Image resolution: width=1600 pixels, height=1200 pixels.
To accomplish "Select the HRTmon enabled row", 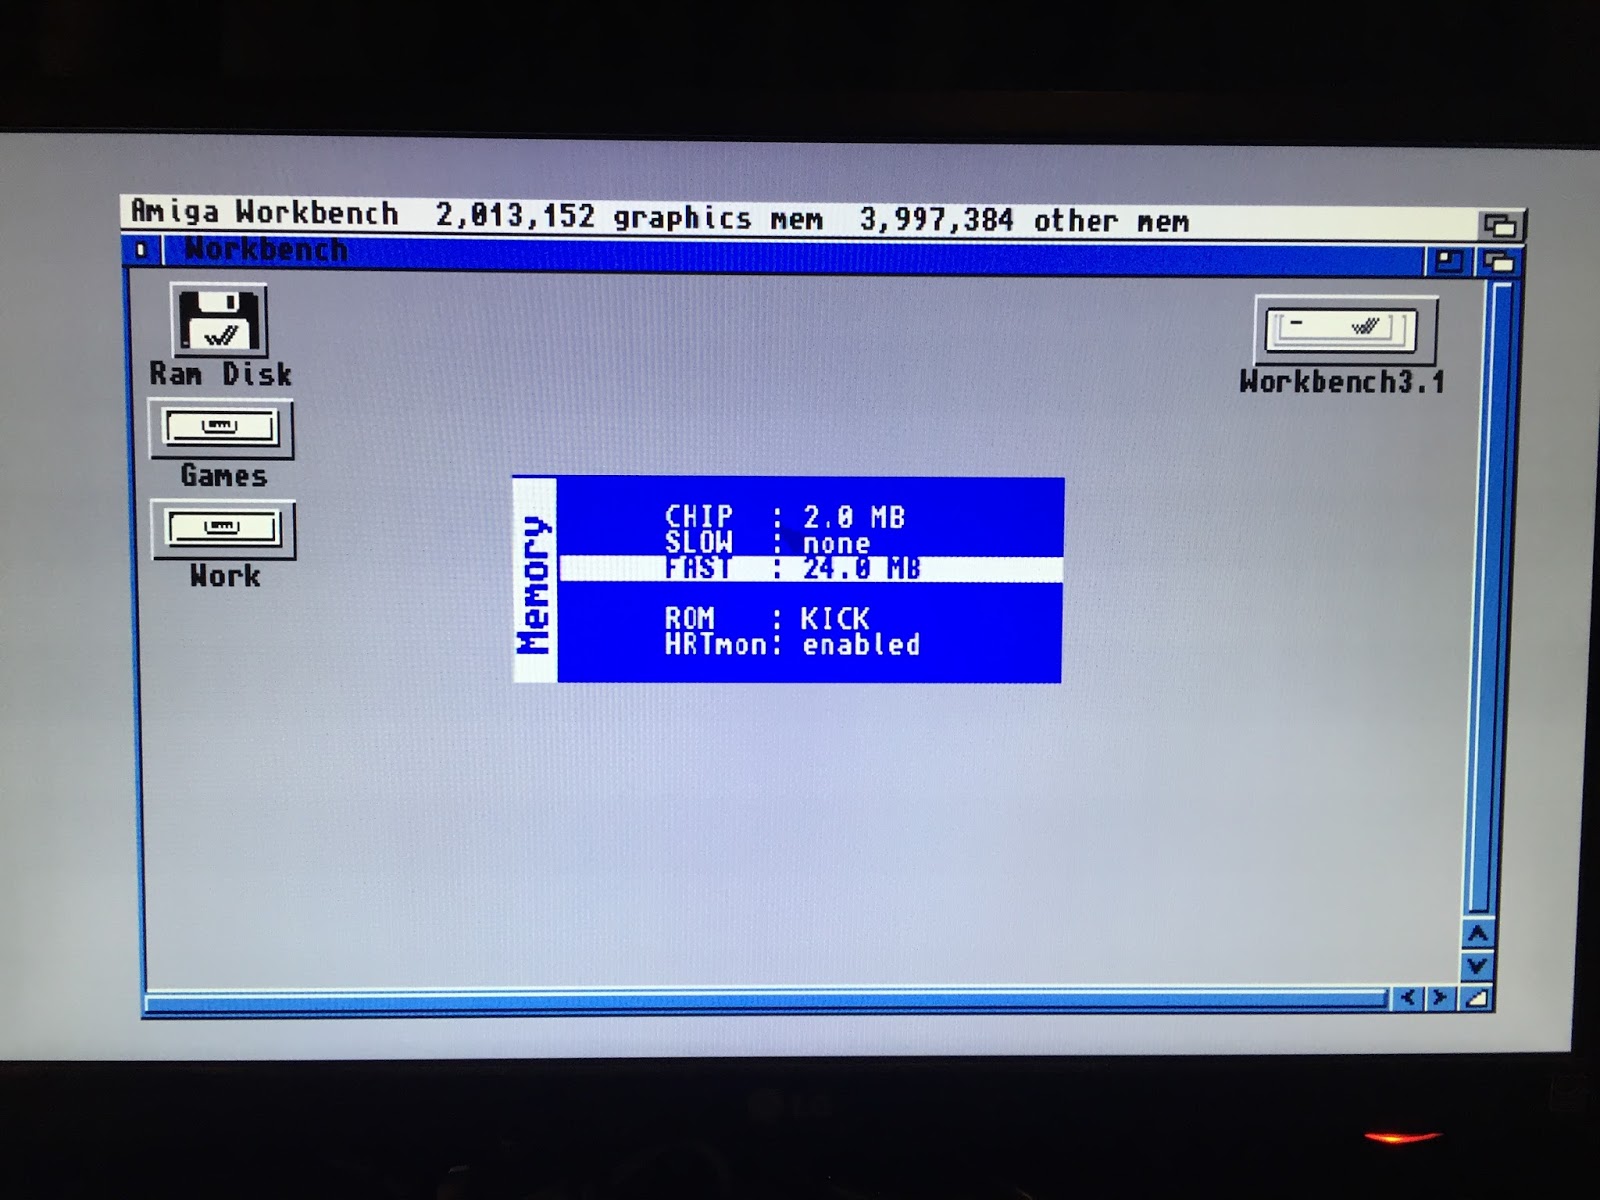I will click(792, 645).
